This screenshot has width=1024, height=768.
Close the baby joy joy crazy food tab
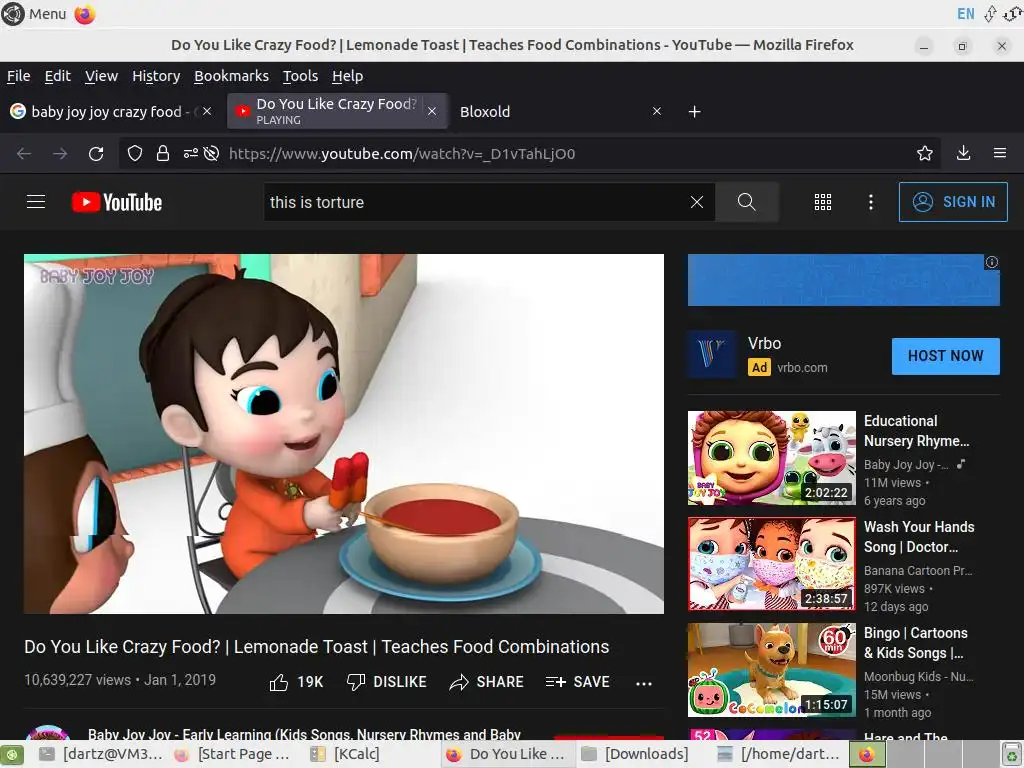pos(207,112)
